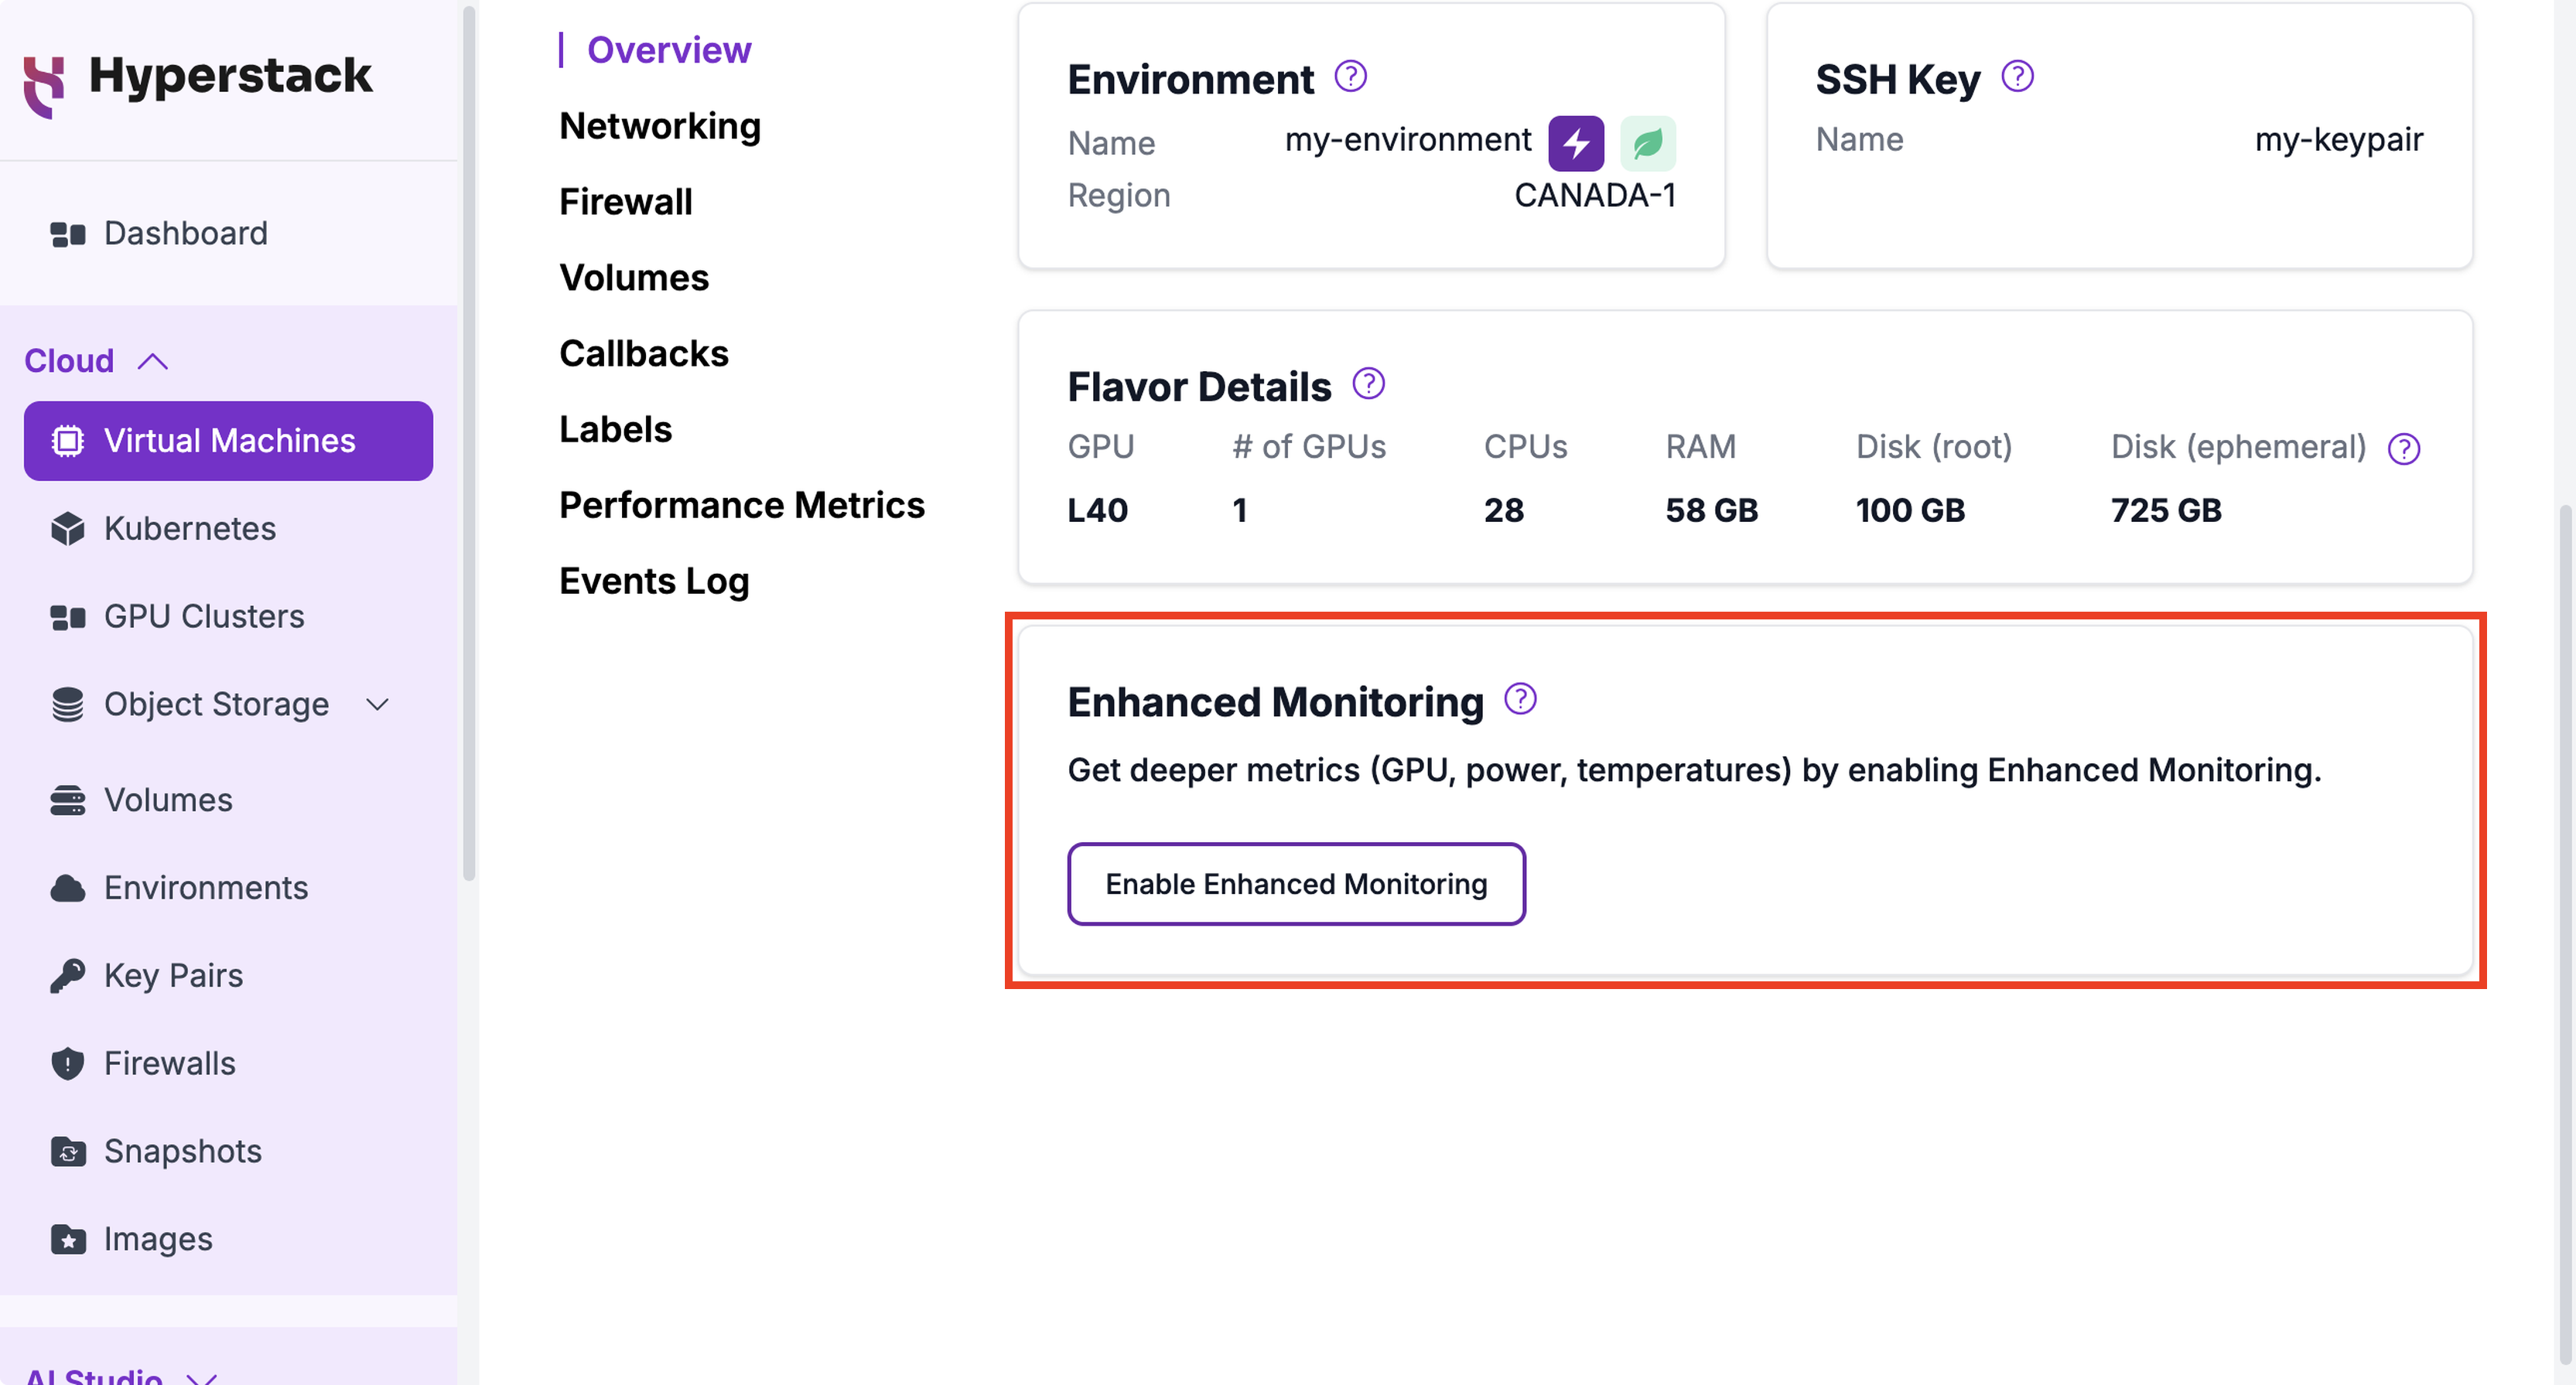Select the Overview tab
Image resolution: width=2576 pixels, height=1385 pixels.
click(668, 50)
